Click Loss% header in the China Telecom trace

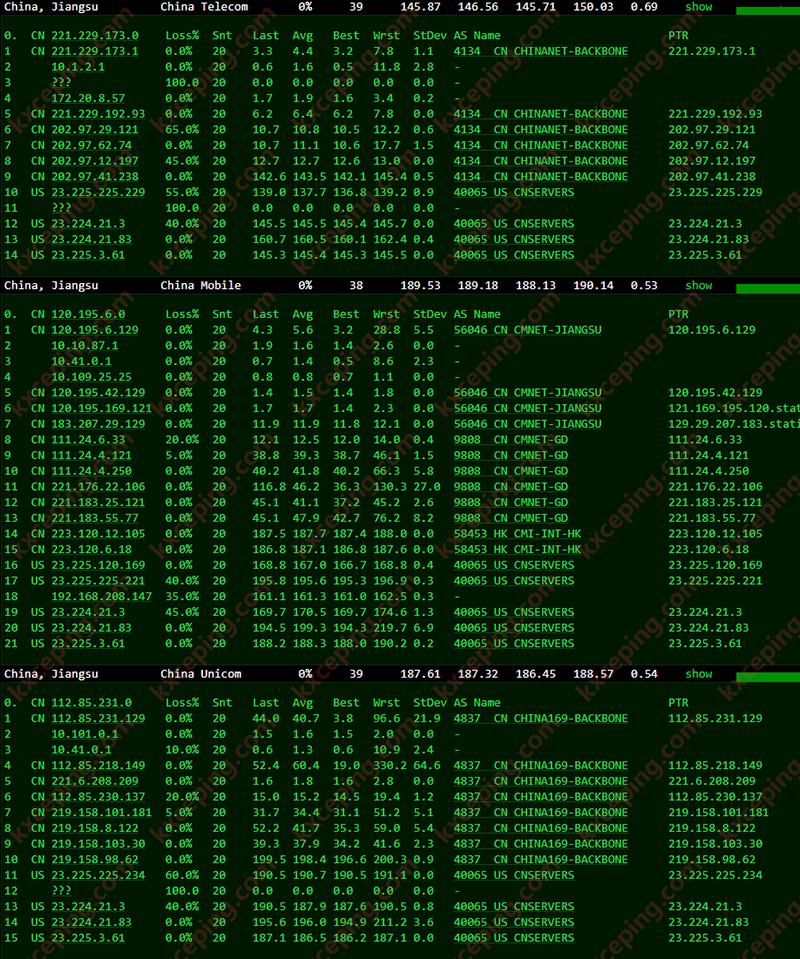point(182,35)
